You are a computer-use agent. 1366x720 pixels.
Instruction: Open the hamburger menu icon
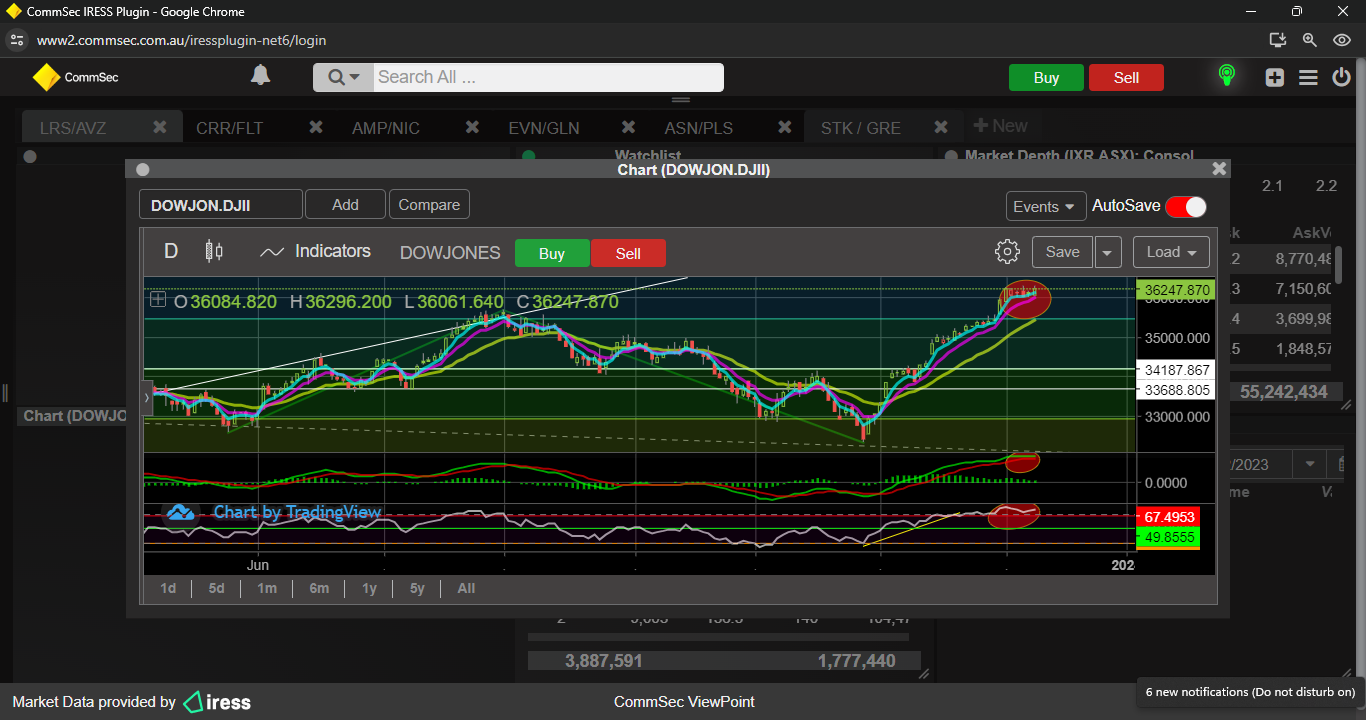tap(1308, 77)
